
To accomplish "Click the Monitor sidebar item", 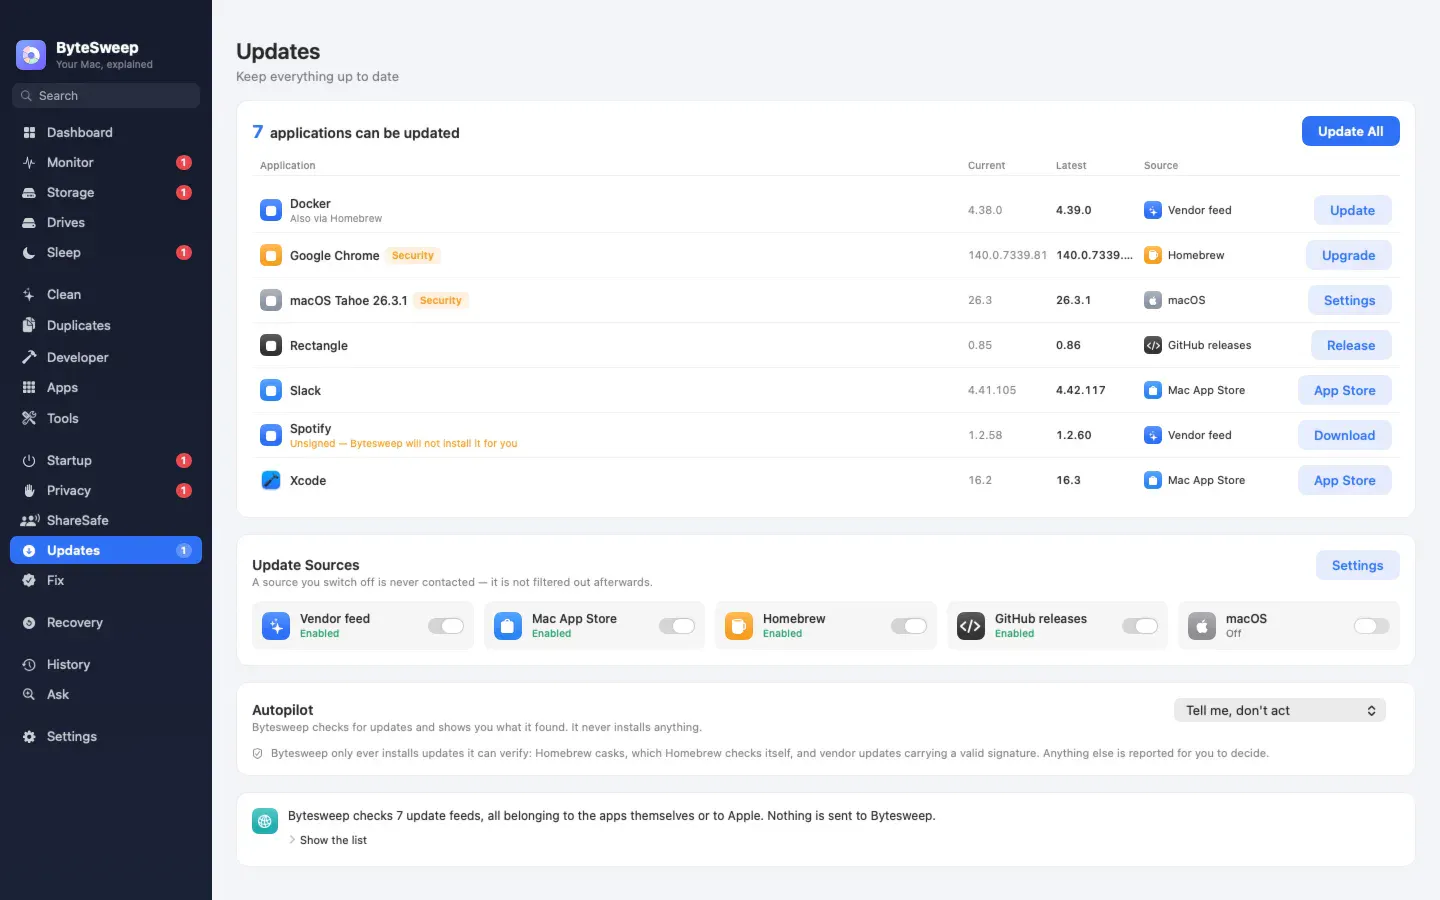I will point(106,162).
